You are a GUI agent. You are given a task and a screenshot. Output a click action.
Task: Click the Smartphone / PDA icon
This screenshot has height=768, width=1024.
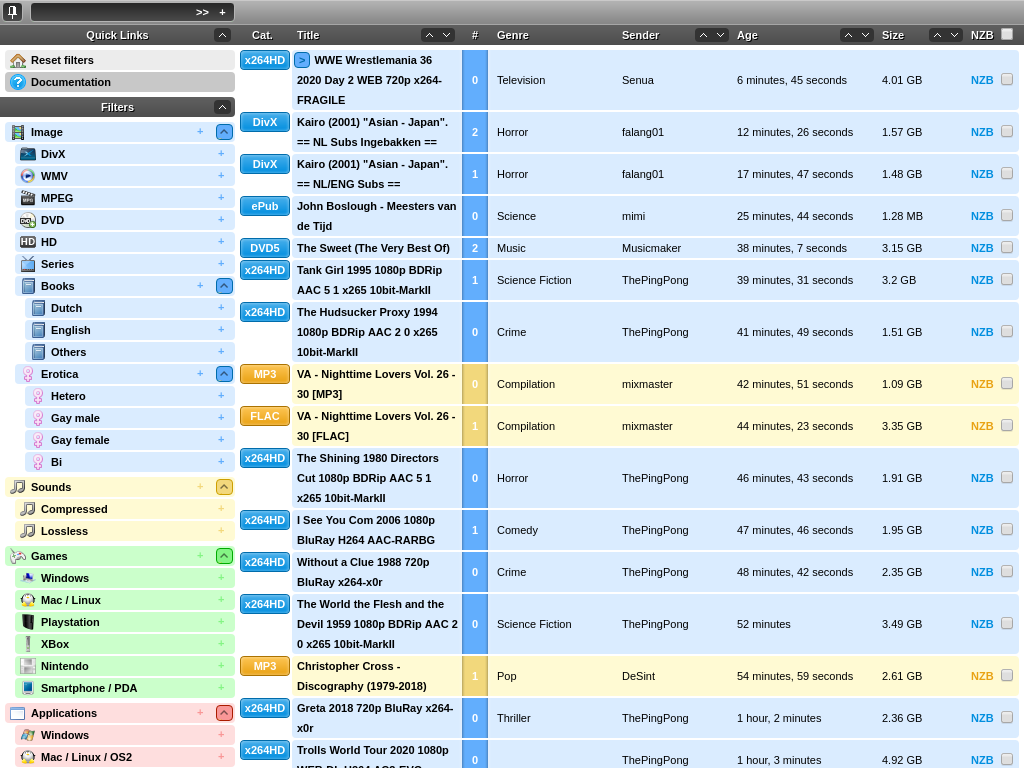[x=28, y=688]
